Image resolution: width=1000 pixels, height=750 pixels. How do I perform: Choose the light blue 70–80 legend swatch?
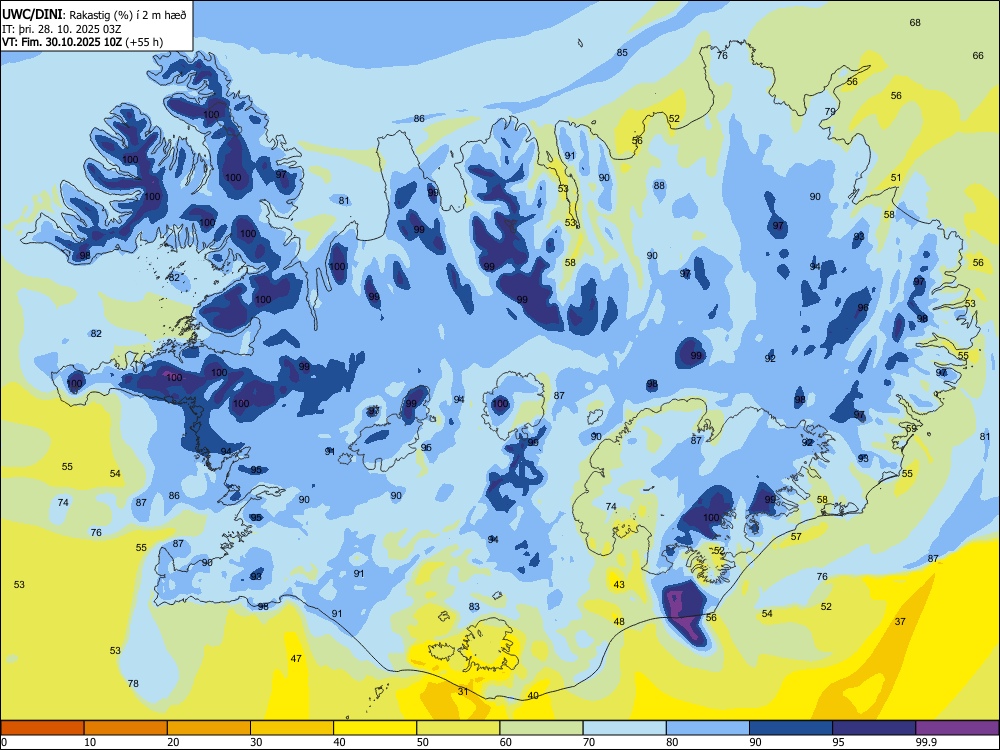pos(624,728)
